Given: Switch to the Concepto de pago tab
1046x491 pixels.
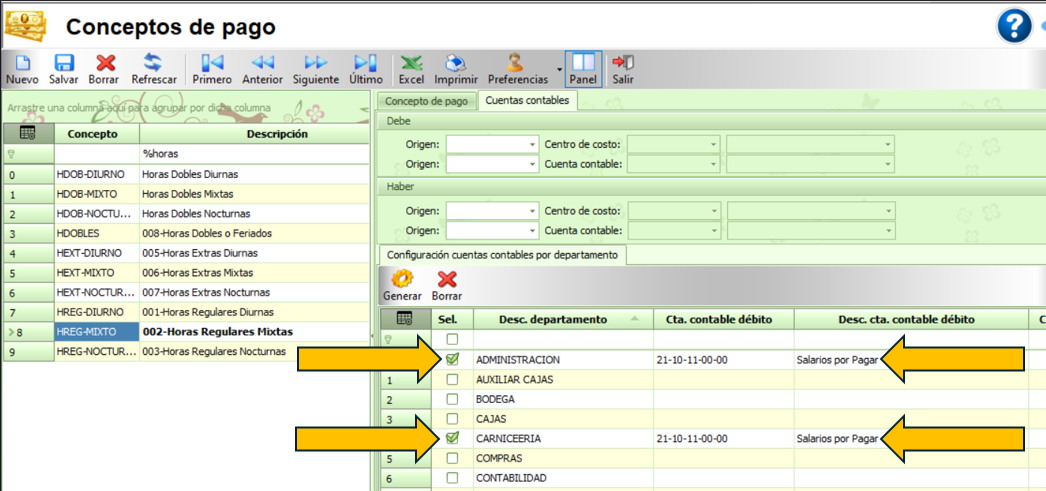Looking at the screenshot, I should (426, 101).
